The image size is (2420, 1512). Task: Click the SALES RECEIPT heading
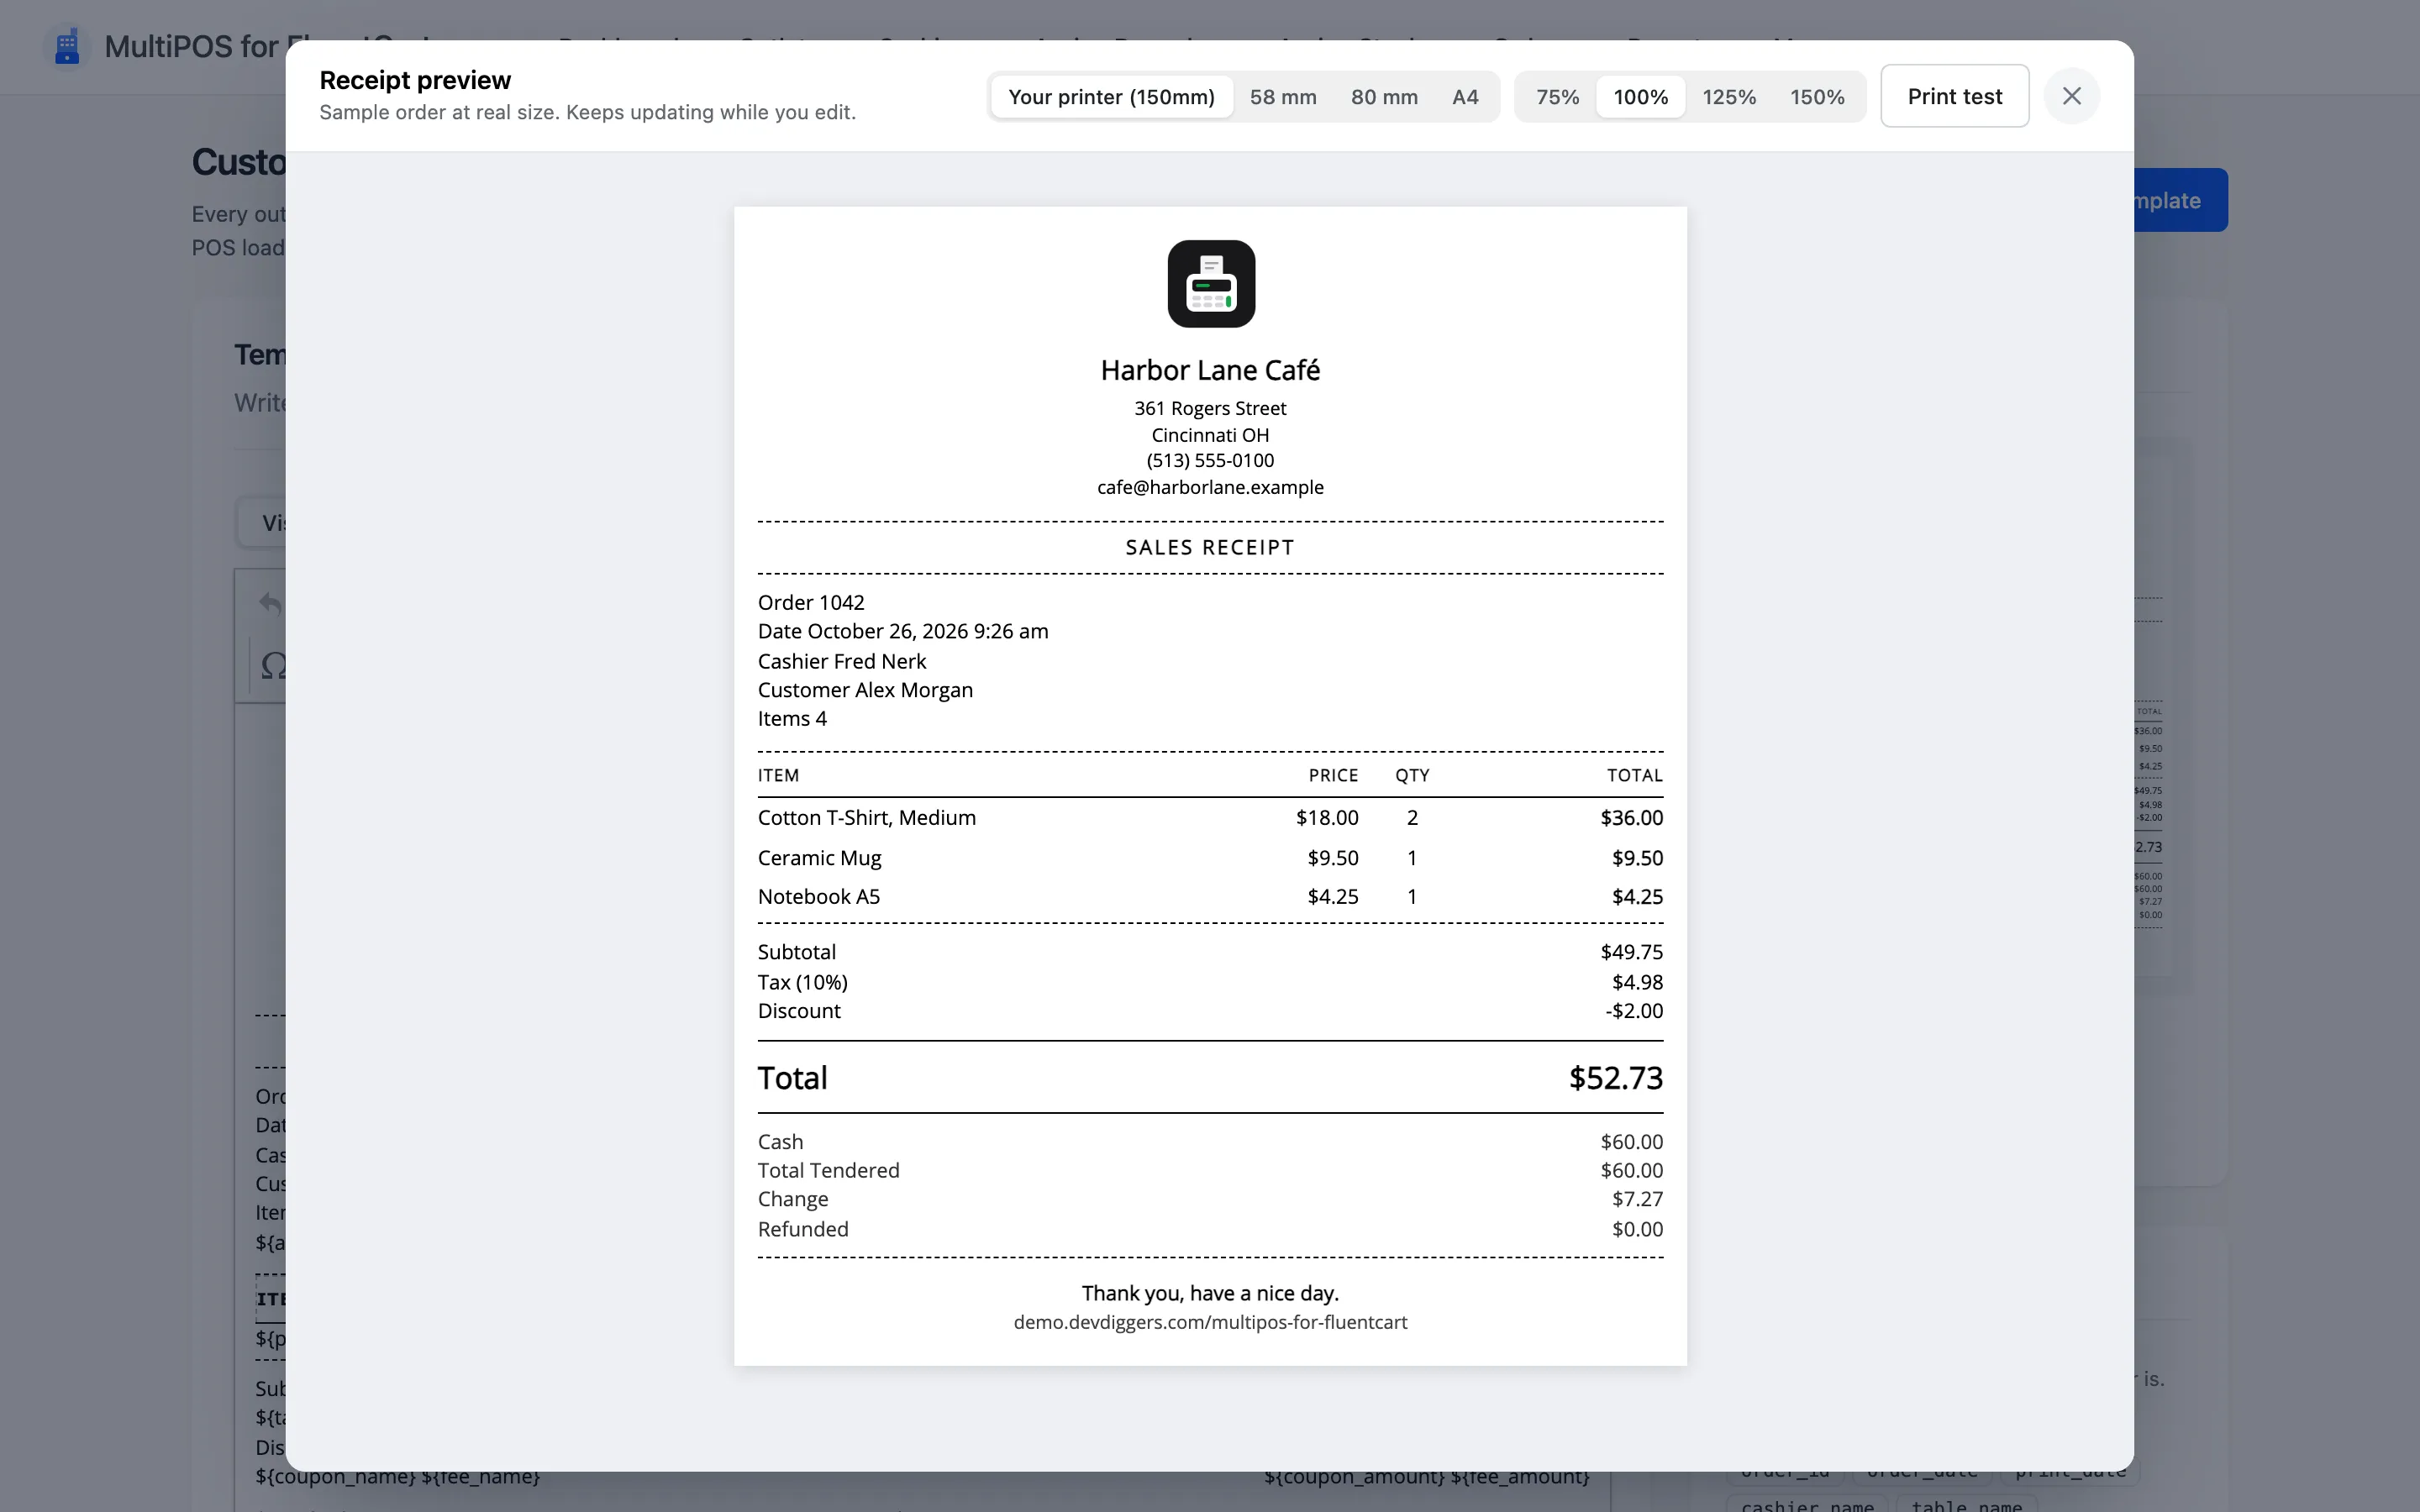pos(1210,547)
